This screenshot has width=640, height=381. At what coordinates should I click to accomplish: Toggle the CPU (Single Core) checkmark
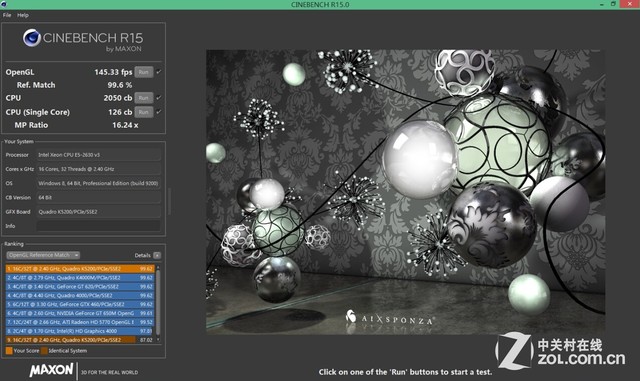coord(159,111)
